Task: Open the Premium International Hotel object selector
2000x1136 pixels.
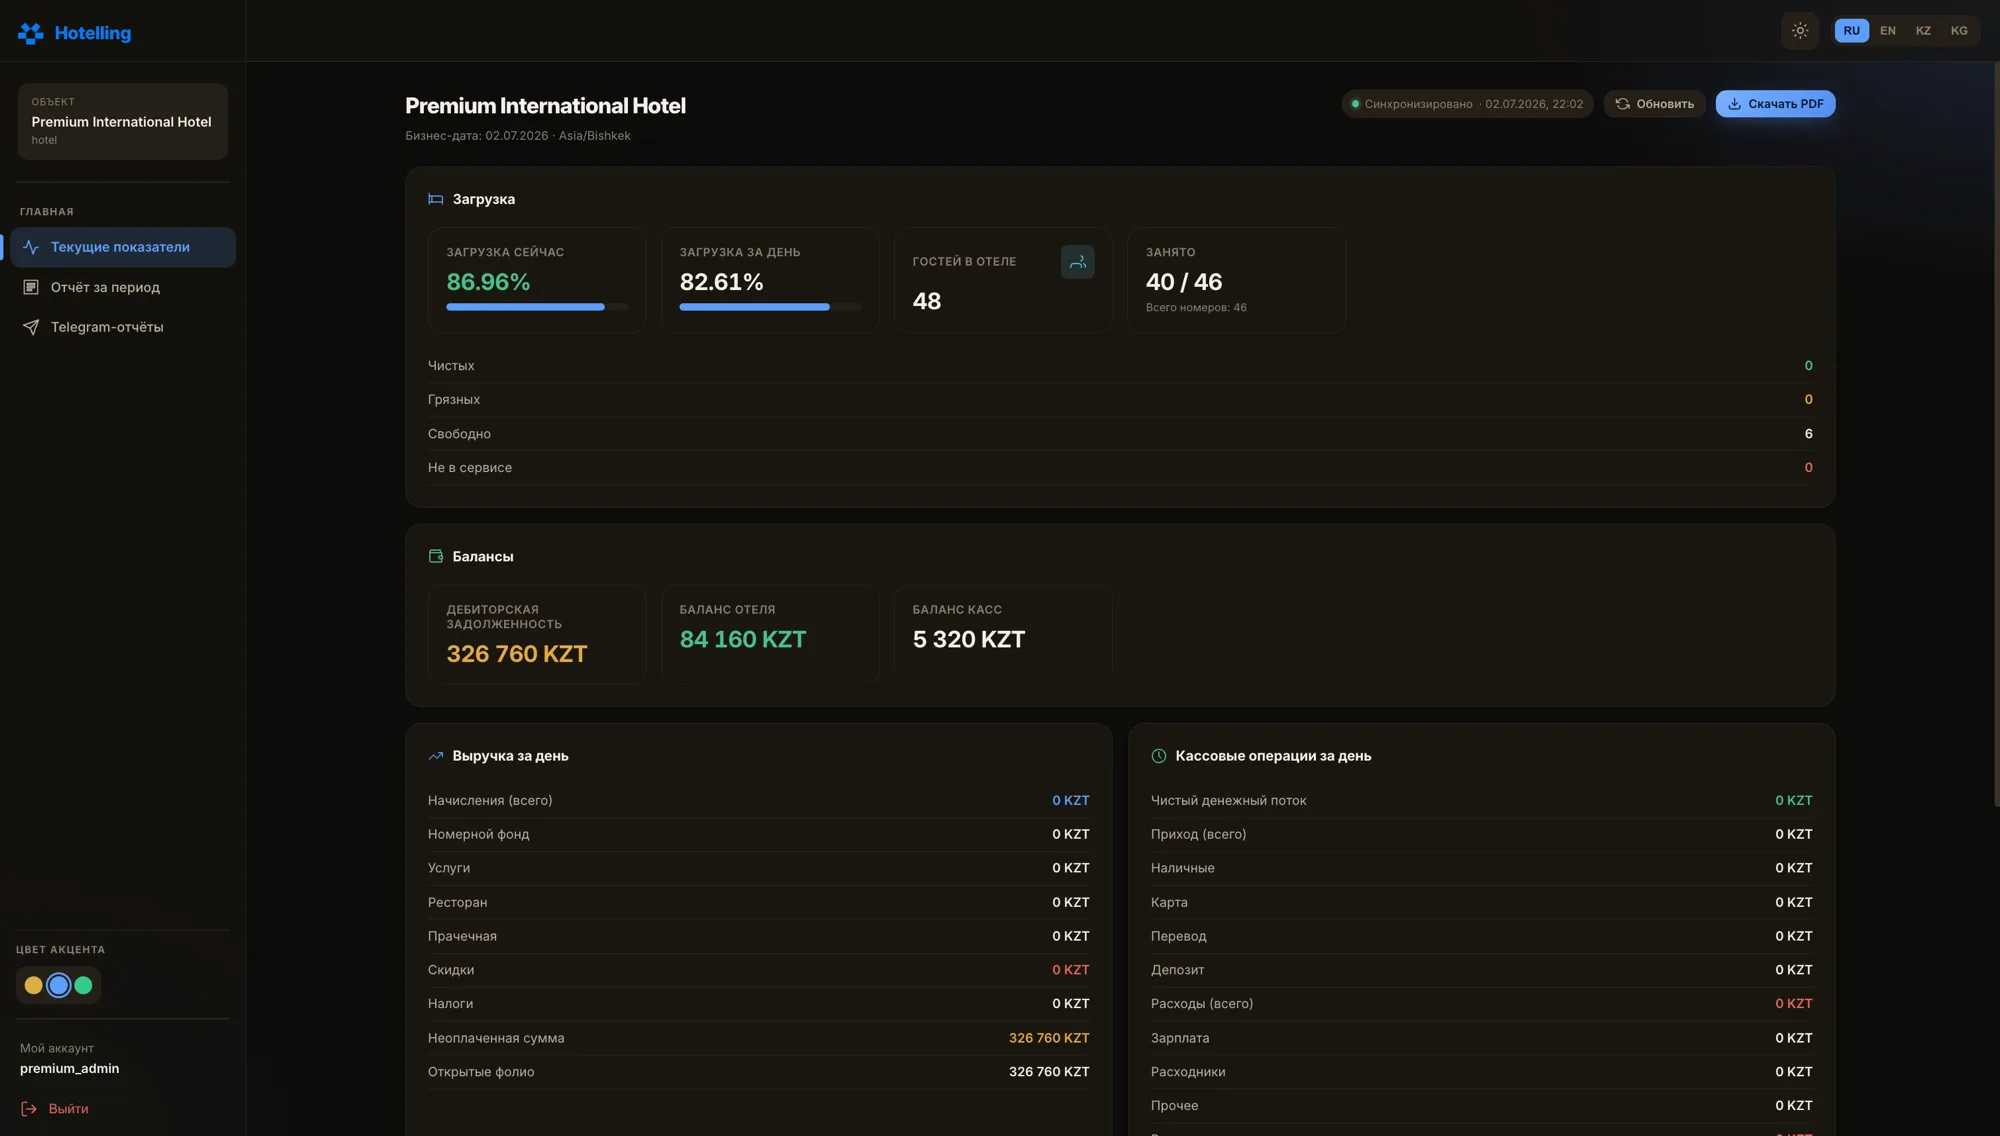Action: pyautogui.click(x=123, y=121)
